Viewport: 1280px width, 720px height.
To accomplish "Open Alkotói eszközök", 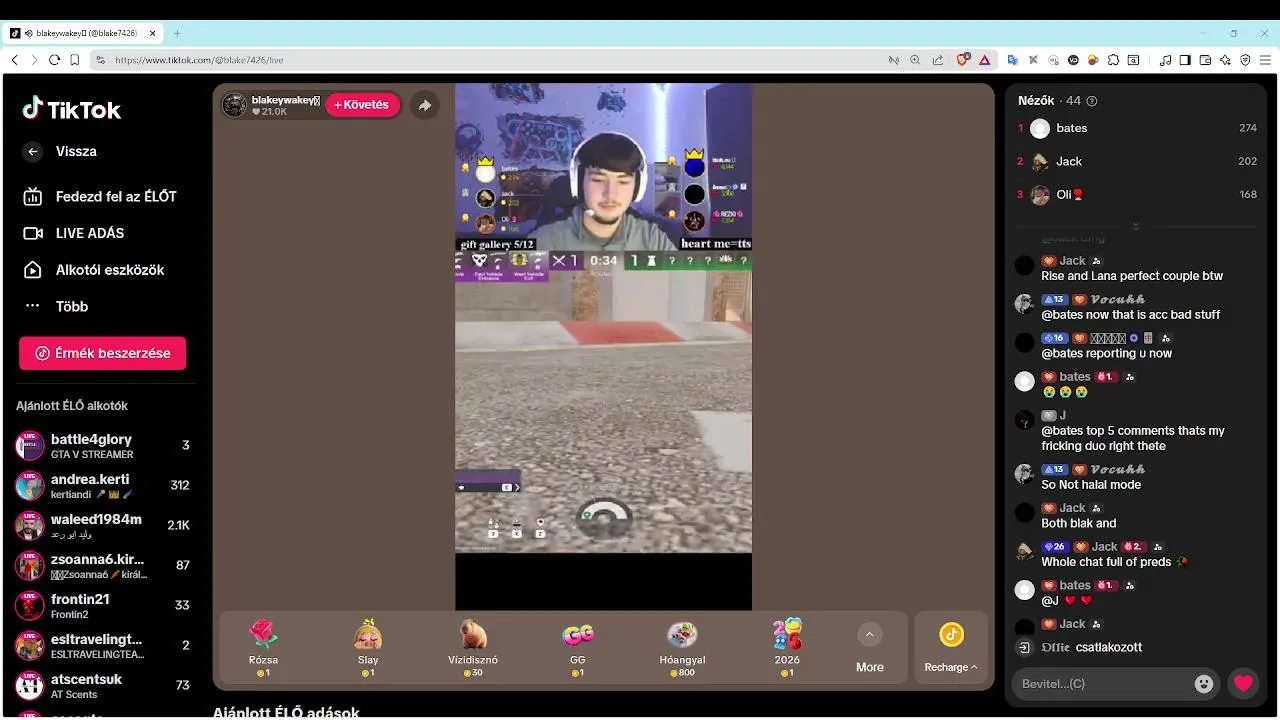I will point(93,270).
